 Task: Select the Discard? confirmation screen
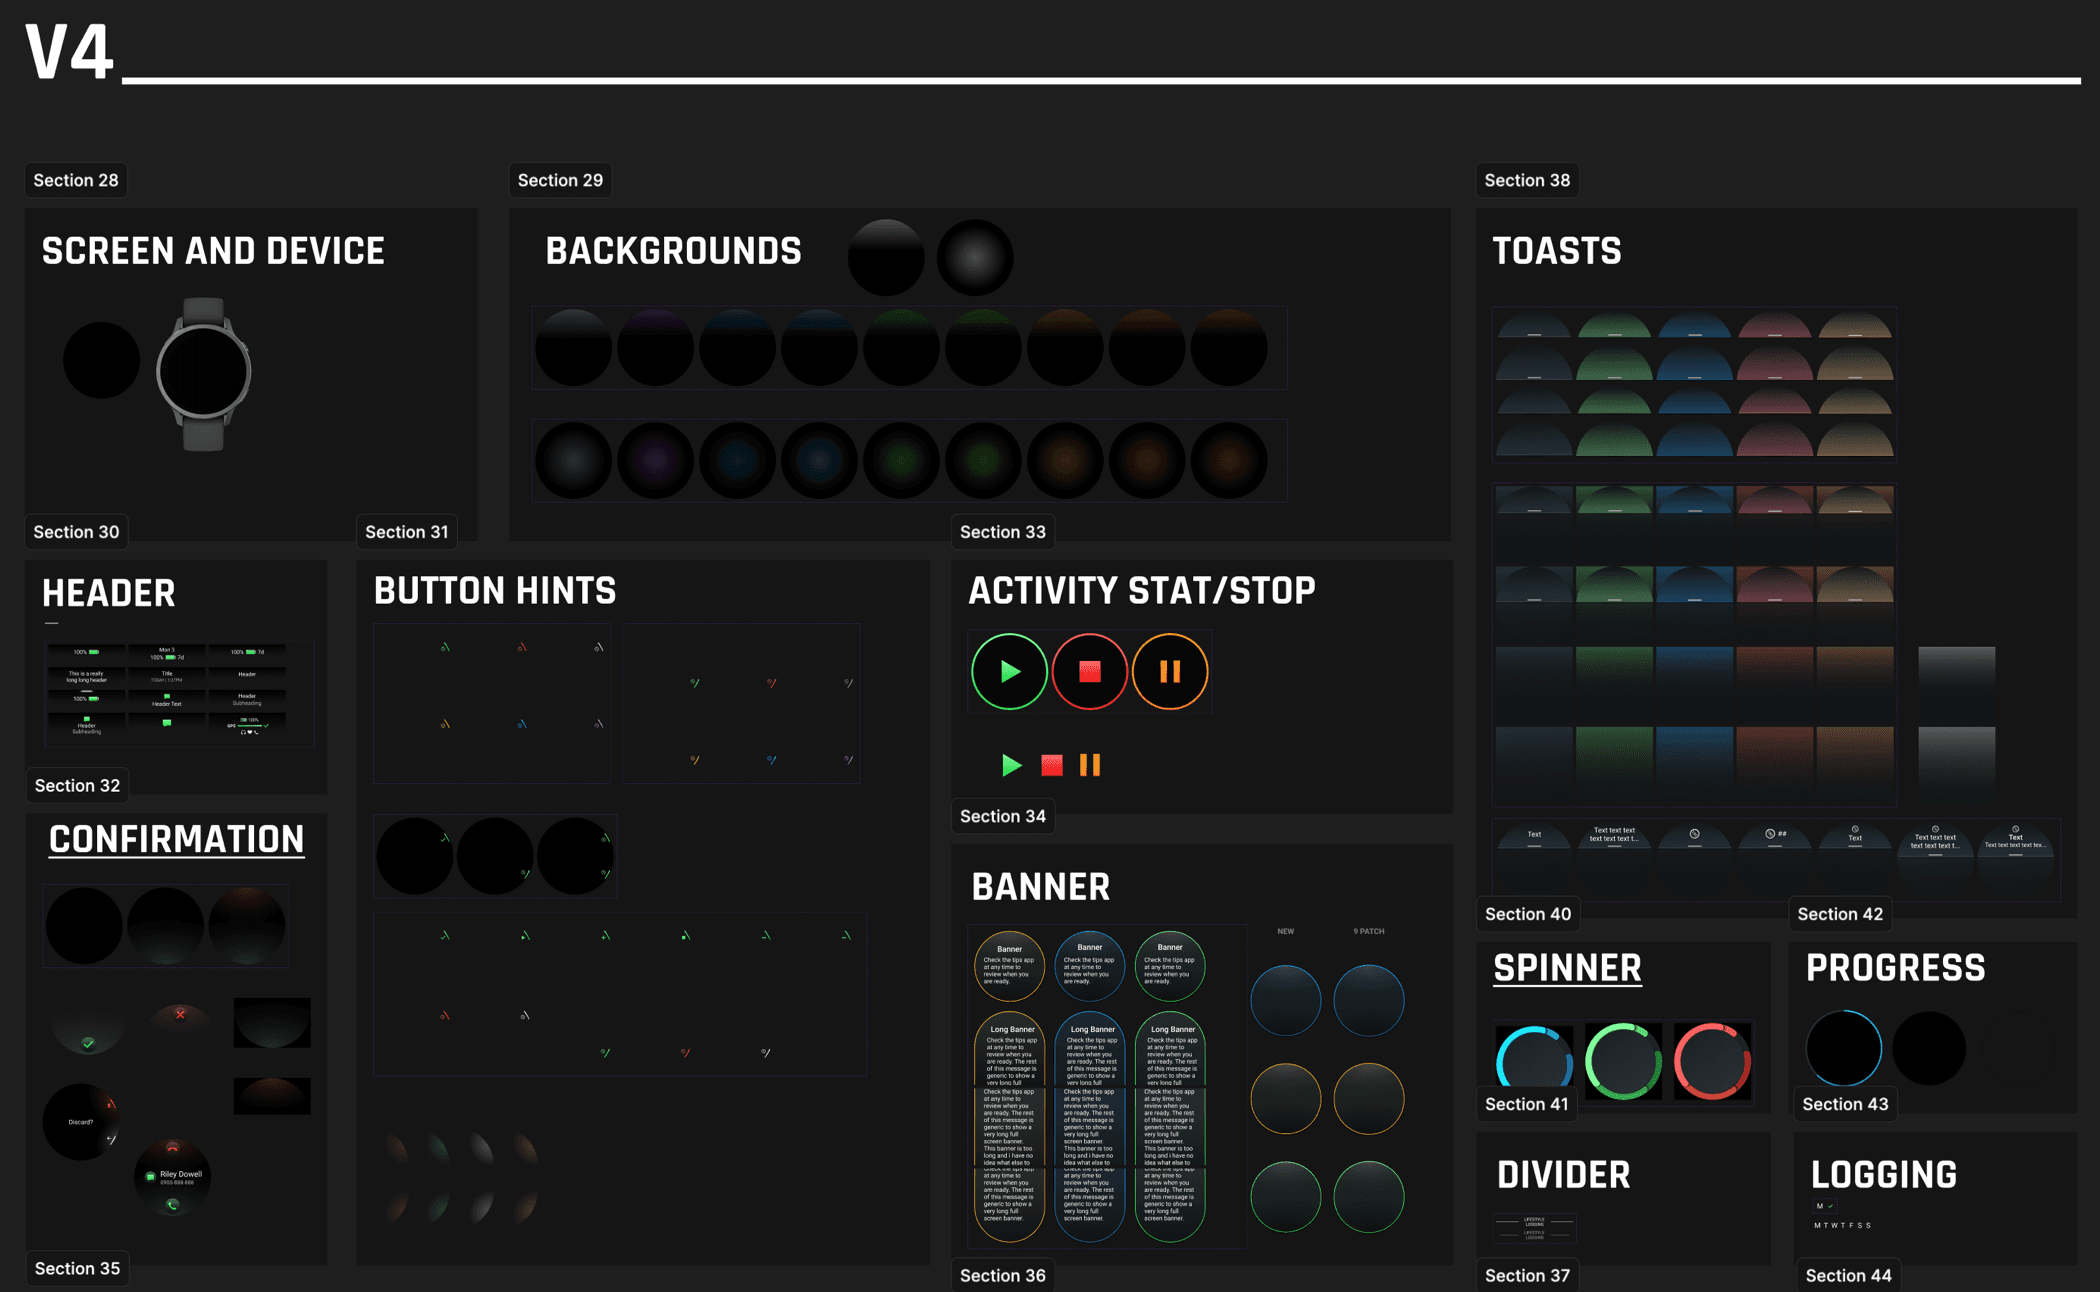[x=82, y=1122]
